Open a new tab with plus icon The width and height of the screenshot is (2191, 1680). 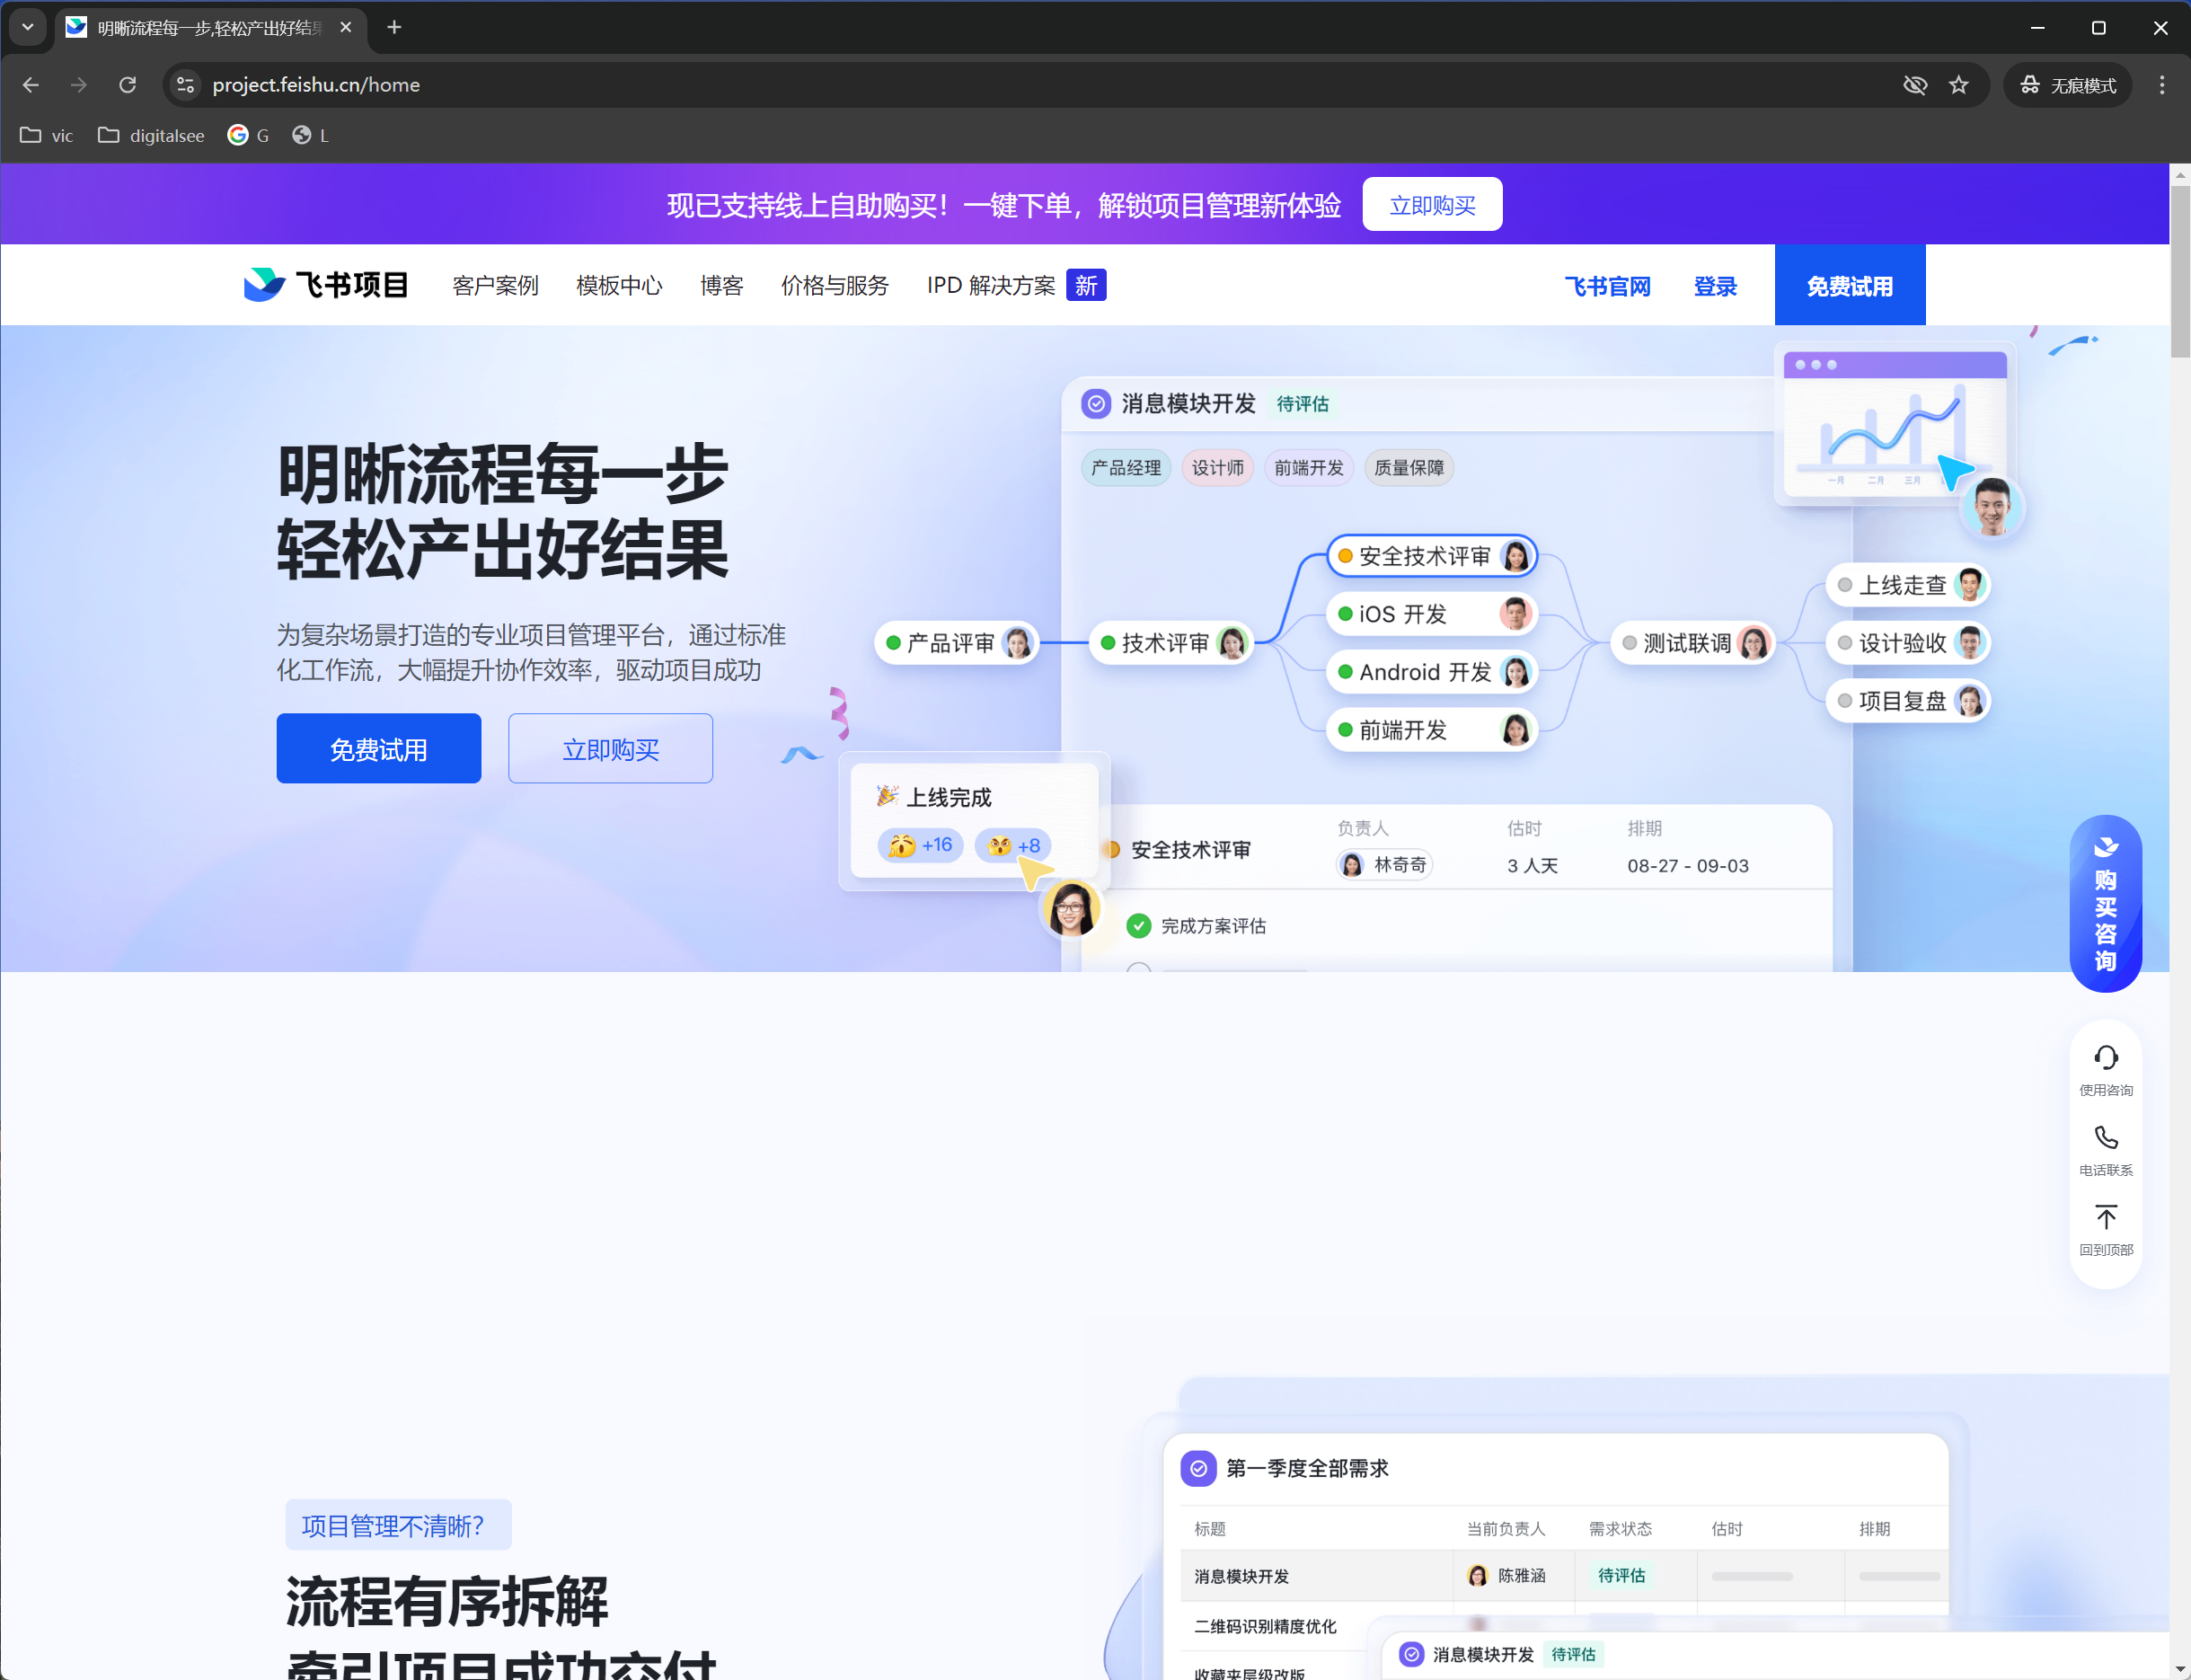tap(394, 27)
